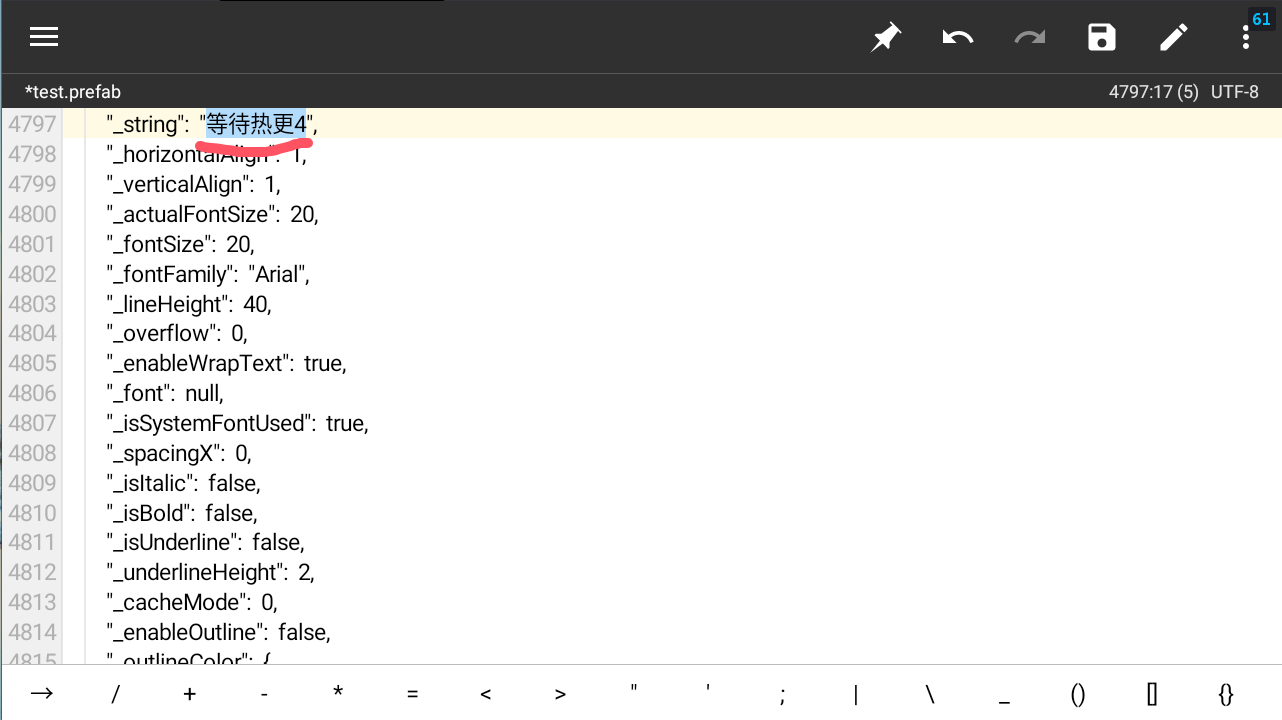
Task: Click the selected text 等待热更4
Action: point(256,124)
